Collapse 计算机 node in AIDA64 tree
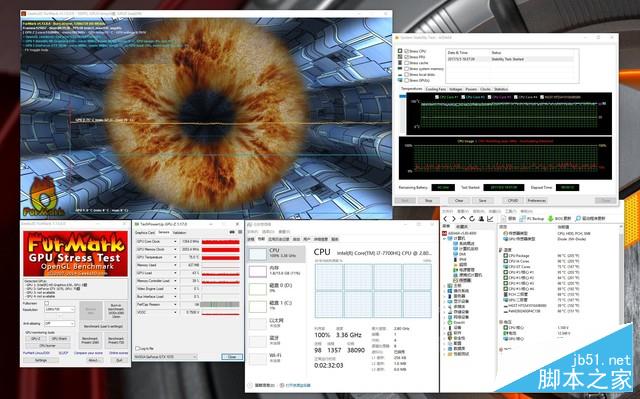640x399 pixels. 444,239
